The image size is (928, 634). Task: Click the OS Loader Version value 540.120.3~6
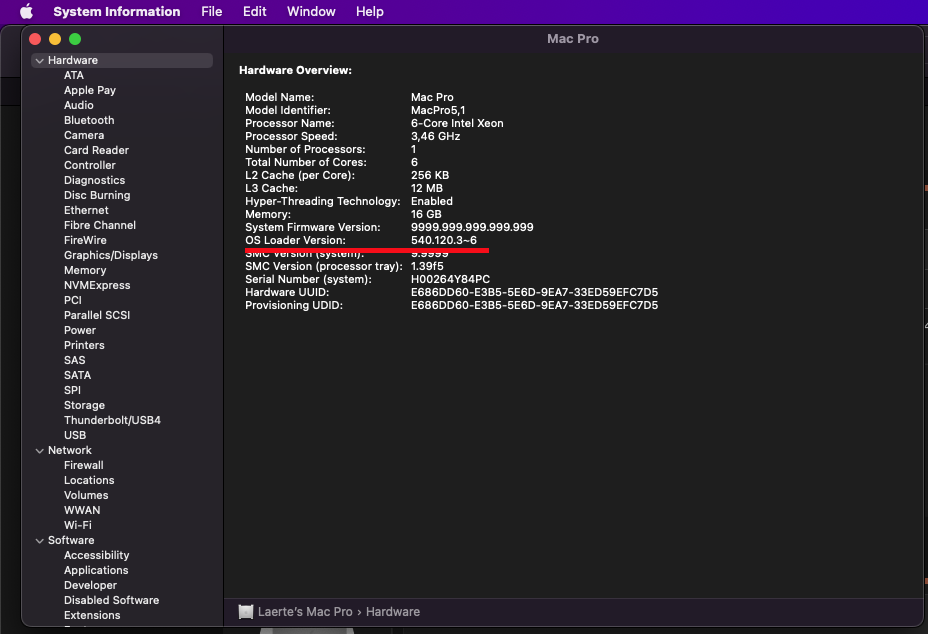pyautogui.click(x=444, y=240)
